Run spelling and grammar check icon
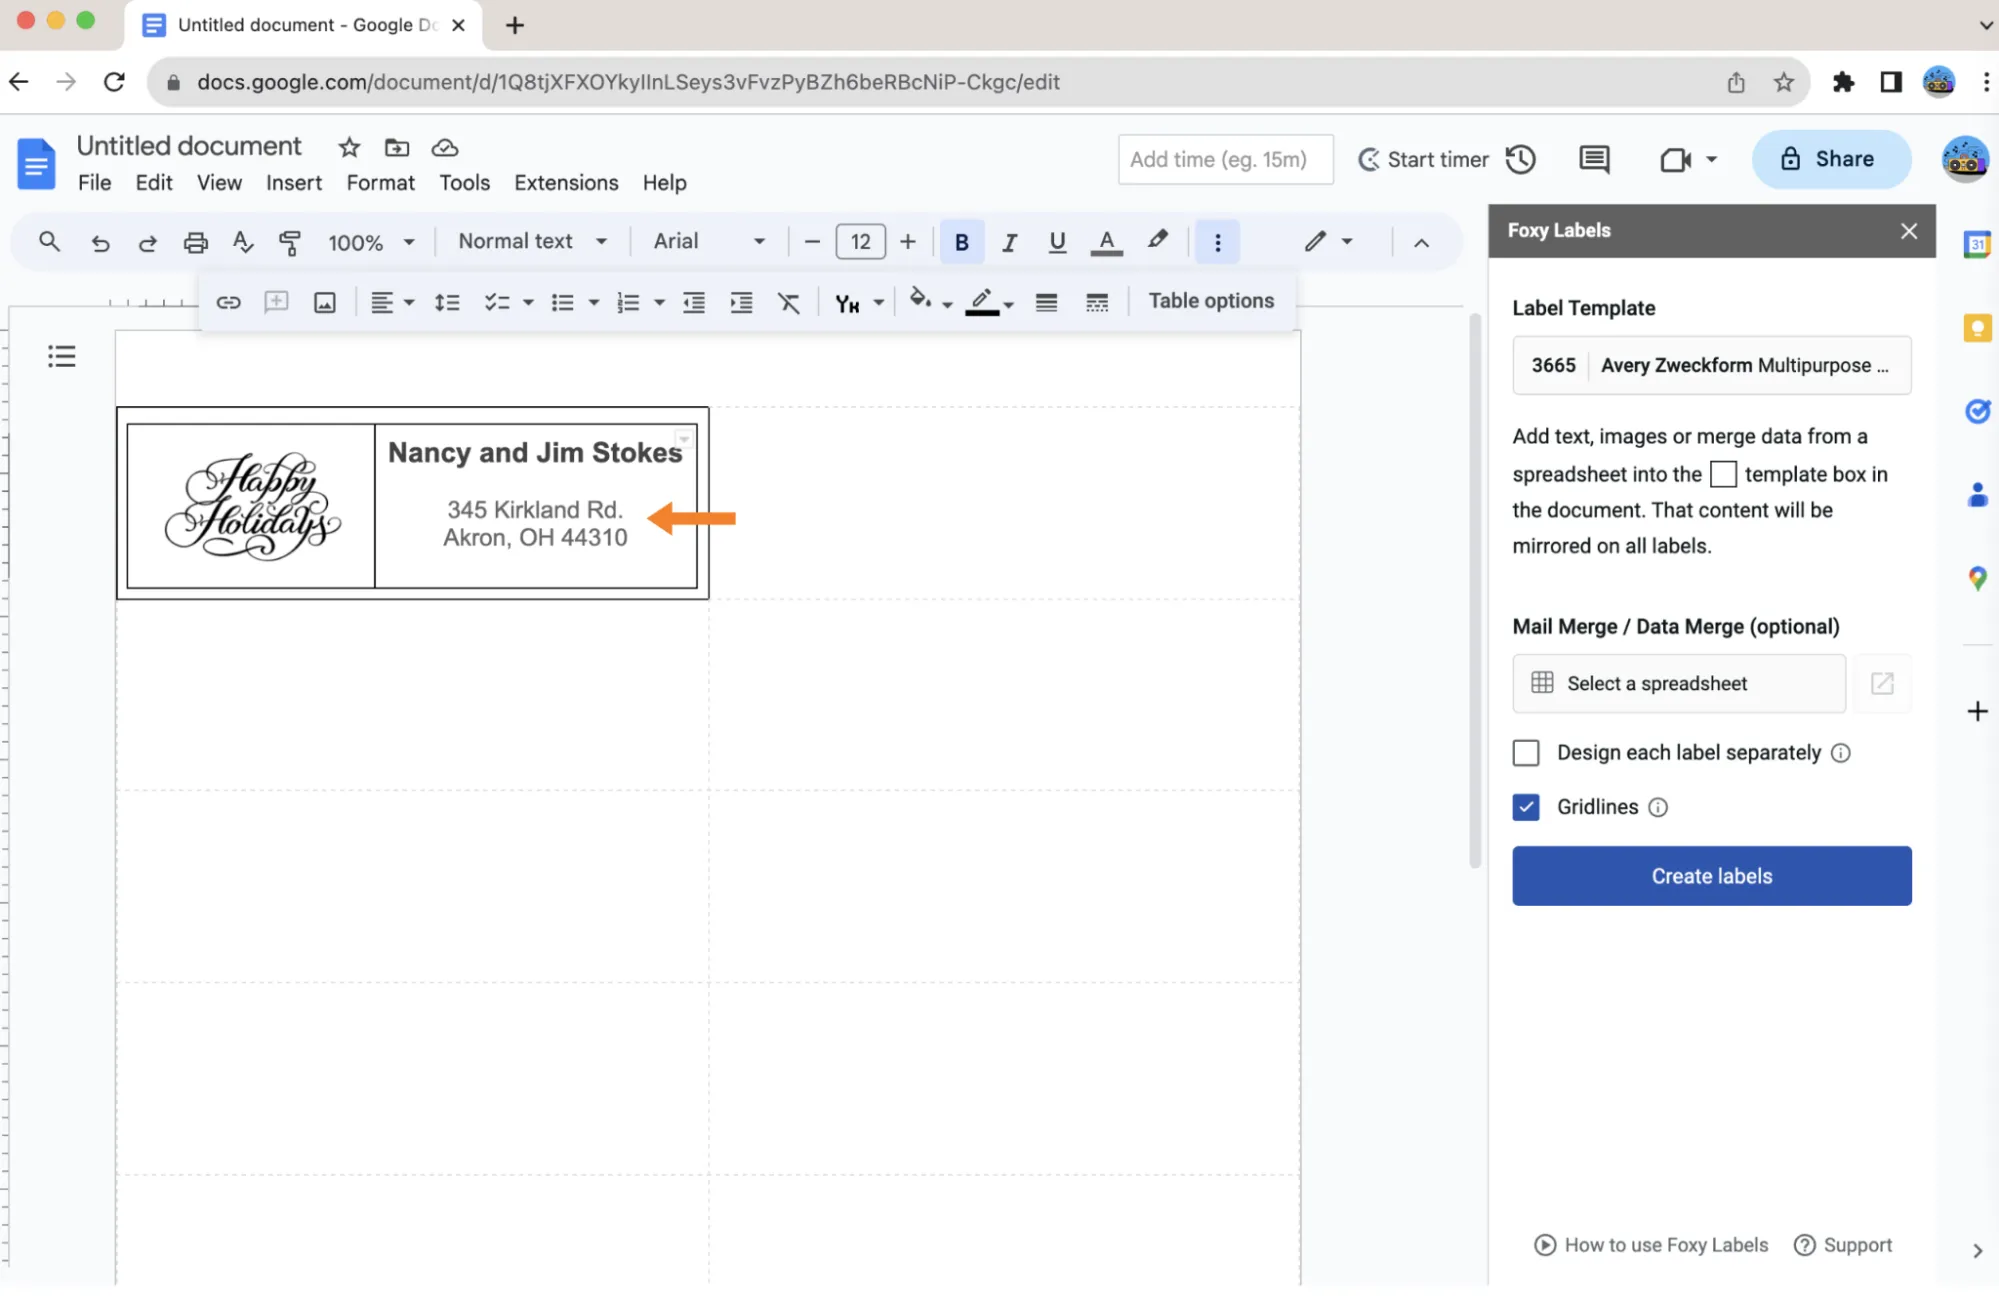 click(x=243, y=242)
